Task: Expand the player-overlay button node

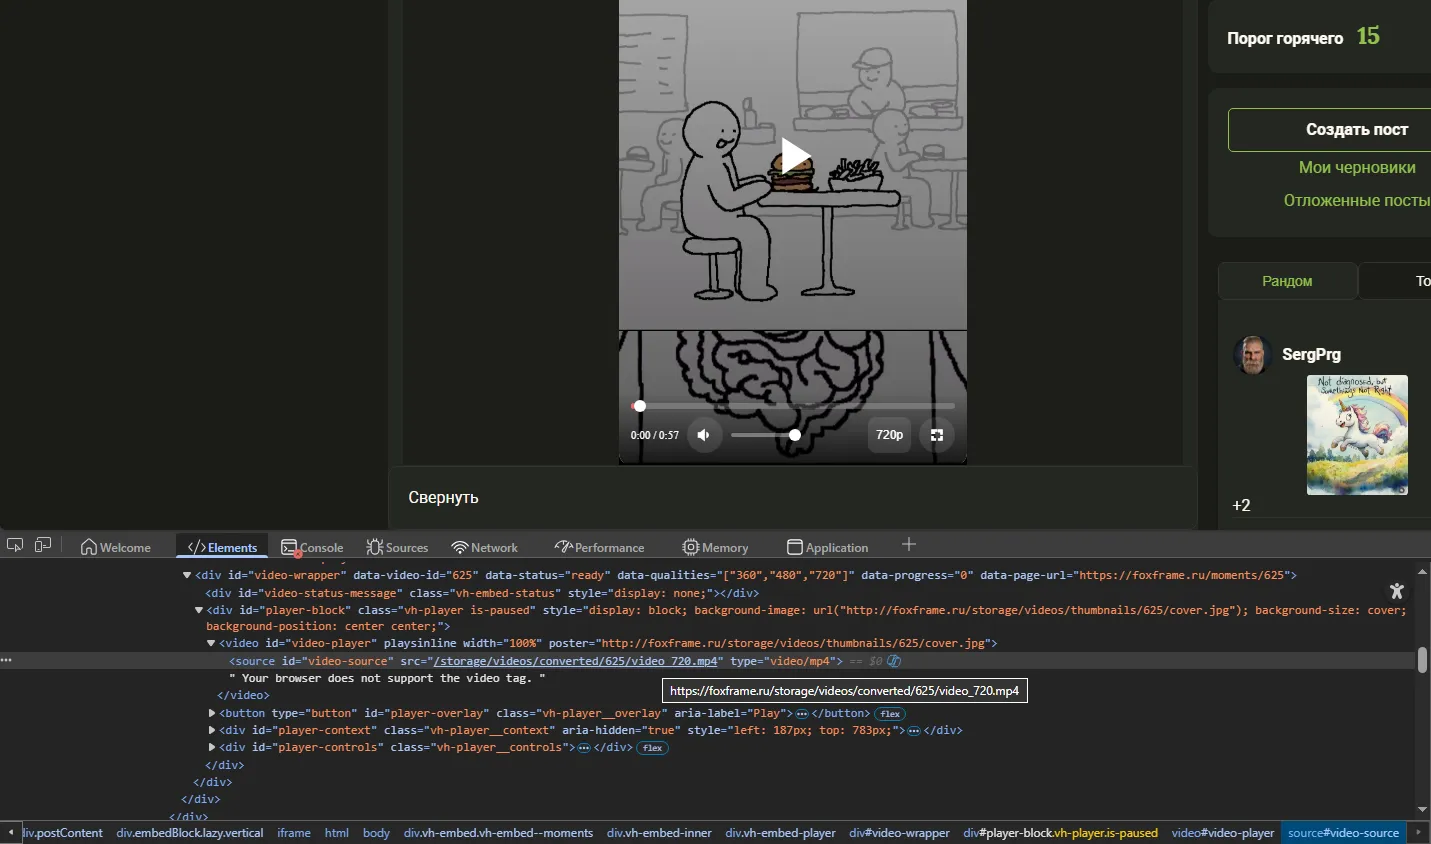Action: pyautogui.click(x=212, y=714)
